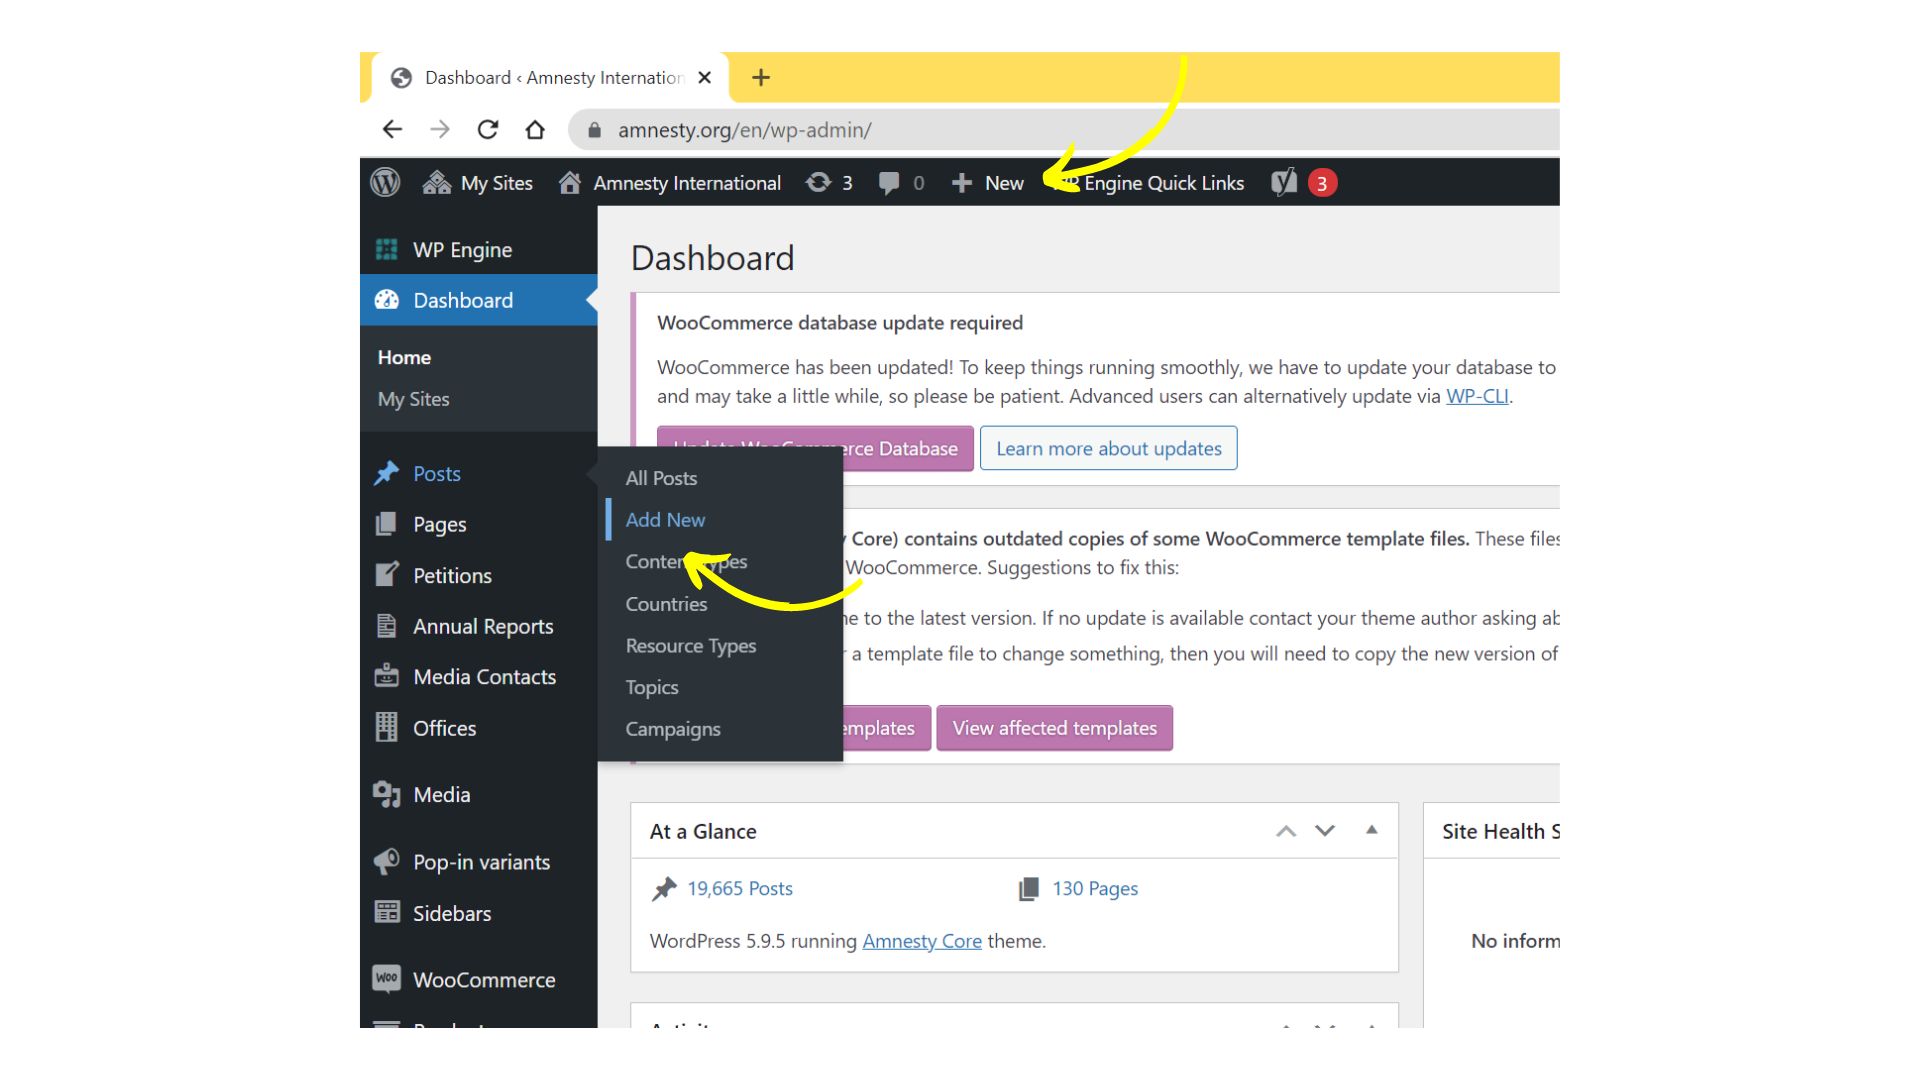This screenshot has width=1920, height=1080.
Task: Follow the WP-CLI link
Action: click(x=1477, y=396)
